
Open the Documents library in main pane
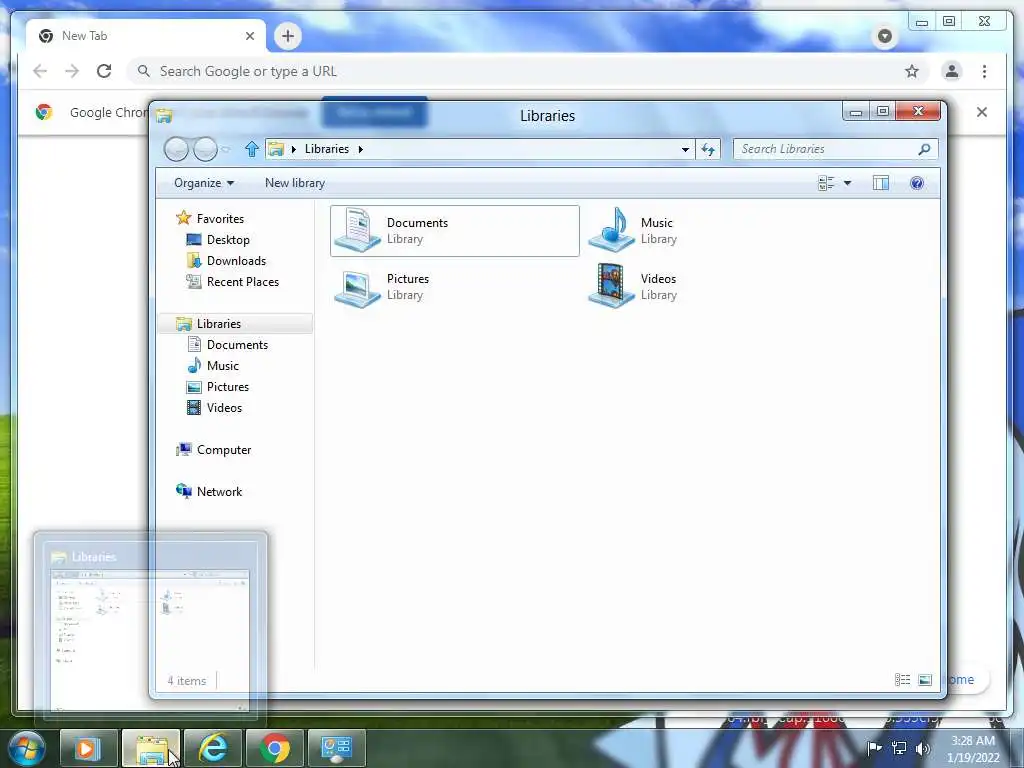click(455, 231)
